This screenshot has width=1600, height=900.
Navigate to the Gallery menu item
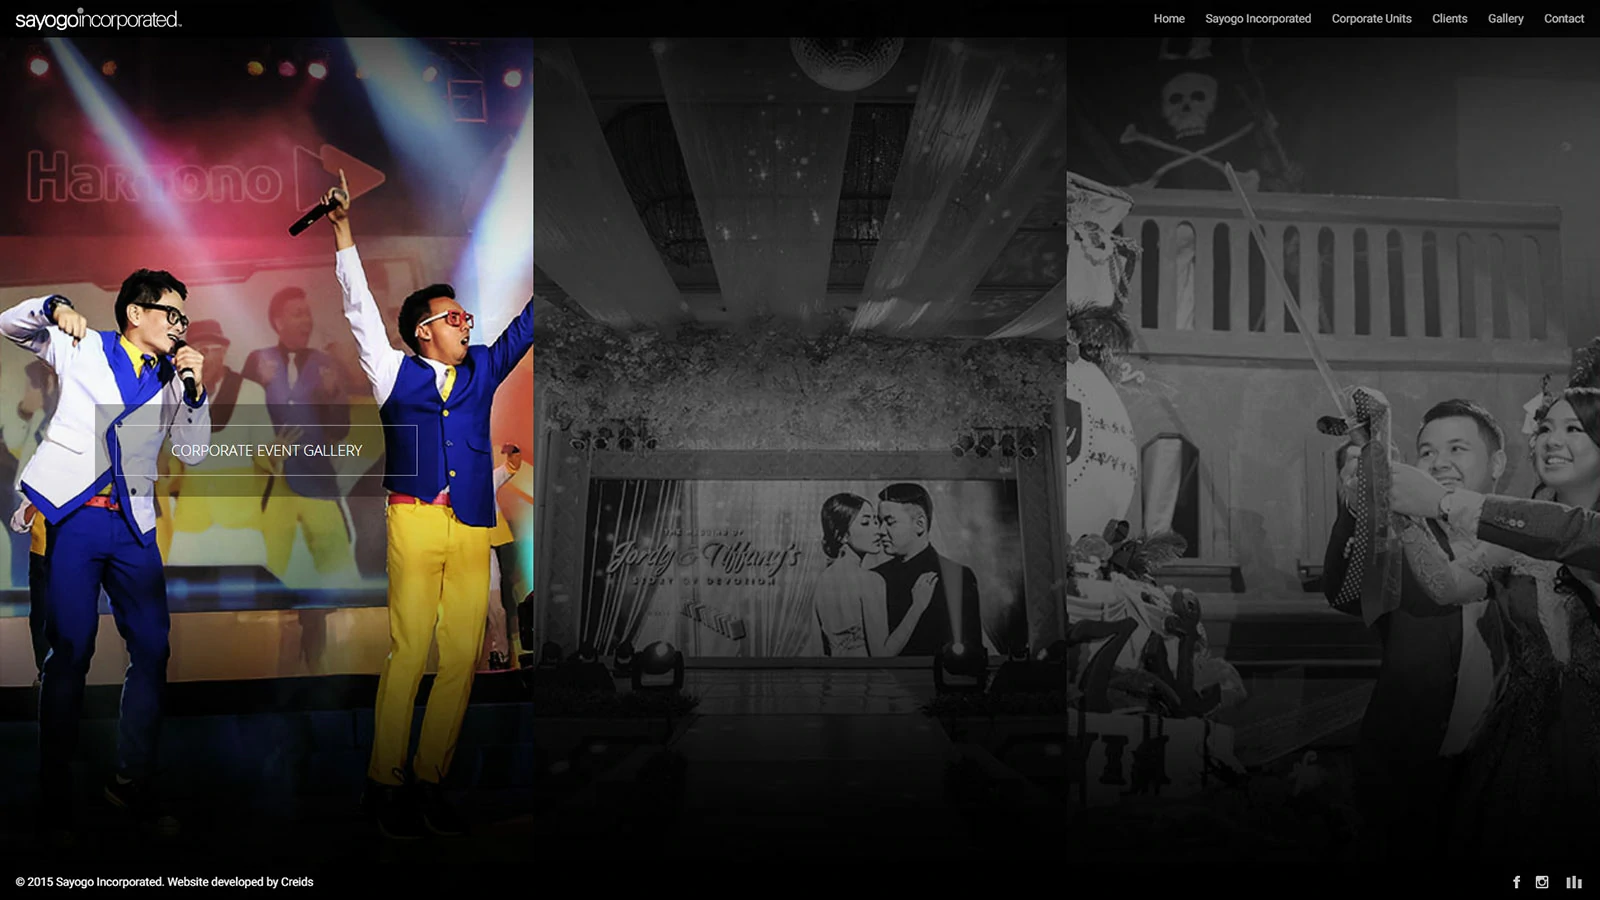click(x=1505, y=19)
